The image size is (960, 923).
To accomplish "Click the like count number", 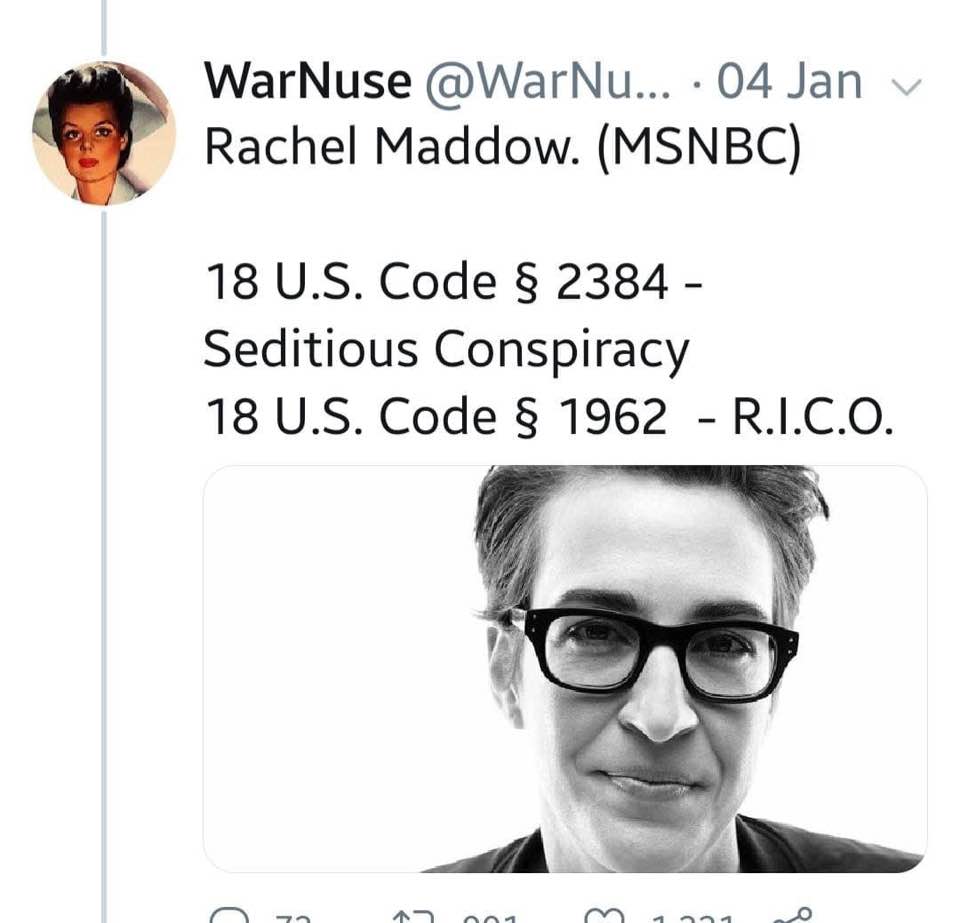I will 690,918.
